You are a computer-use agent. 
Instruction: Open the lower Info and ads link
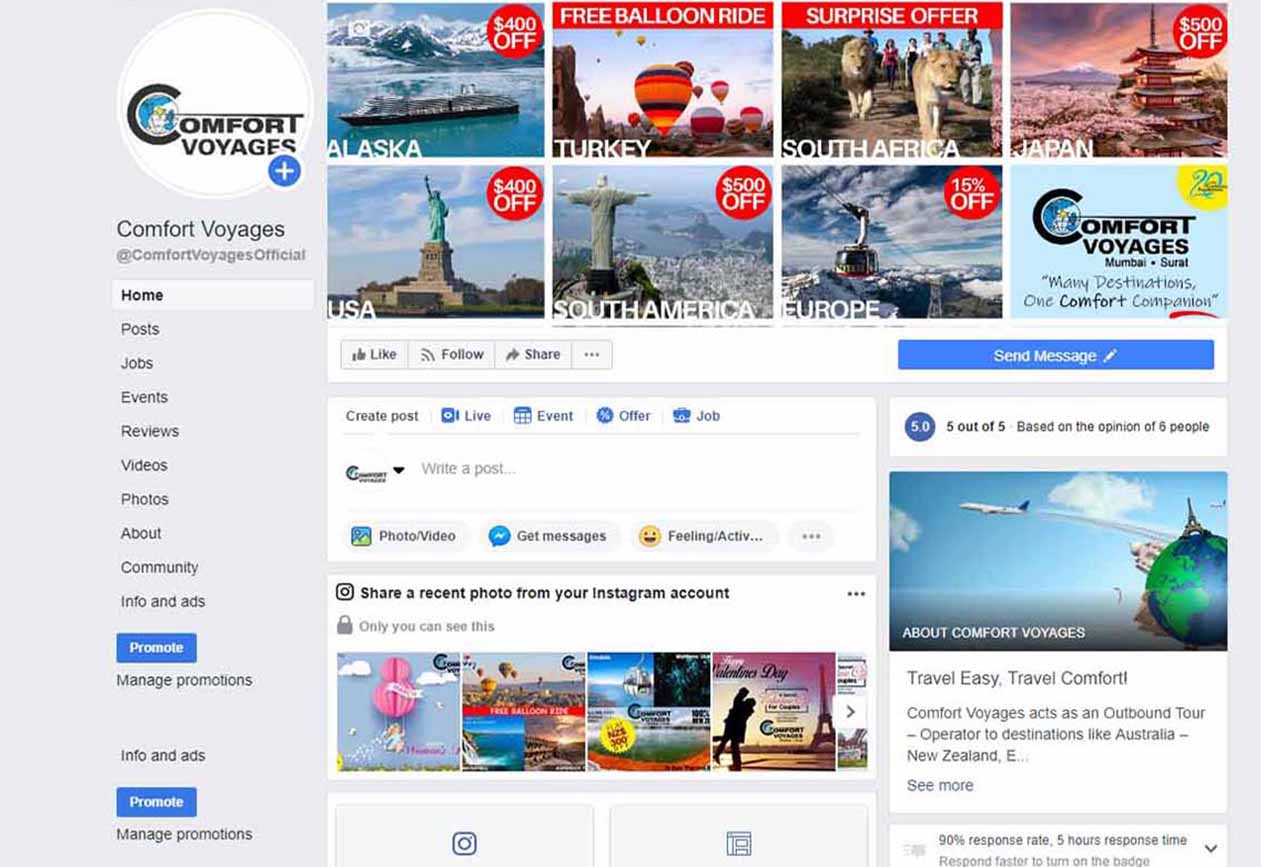[163, 755]
